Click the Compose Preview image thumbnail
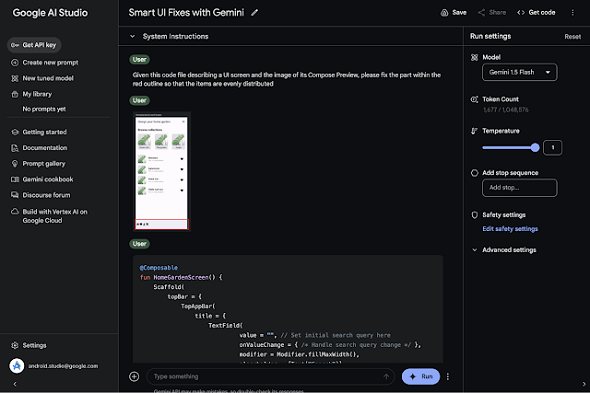The width and height of the screenshot is (590, 393). click(162, 172)
